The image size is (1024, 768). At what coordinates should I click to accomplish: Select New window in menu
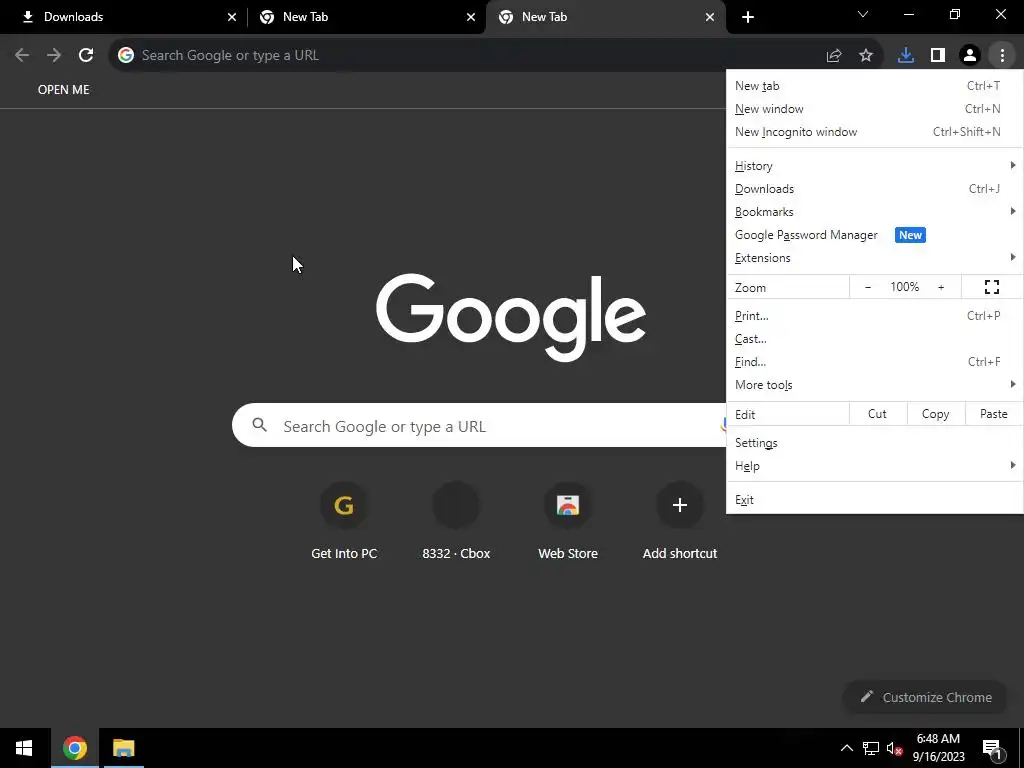click(x=874, y=109)
